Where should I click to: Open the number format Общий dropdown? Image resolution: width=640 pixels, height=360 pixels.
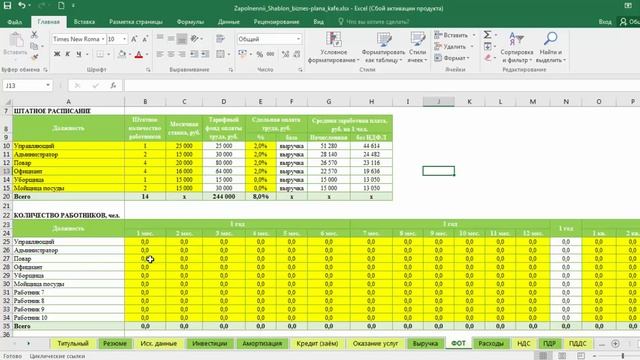tap(298, 39)
